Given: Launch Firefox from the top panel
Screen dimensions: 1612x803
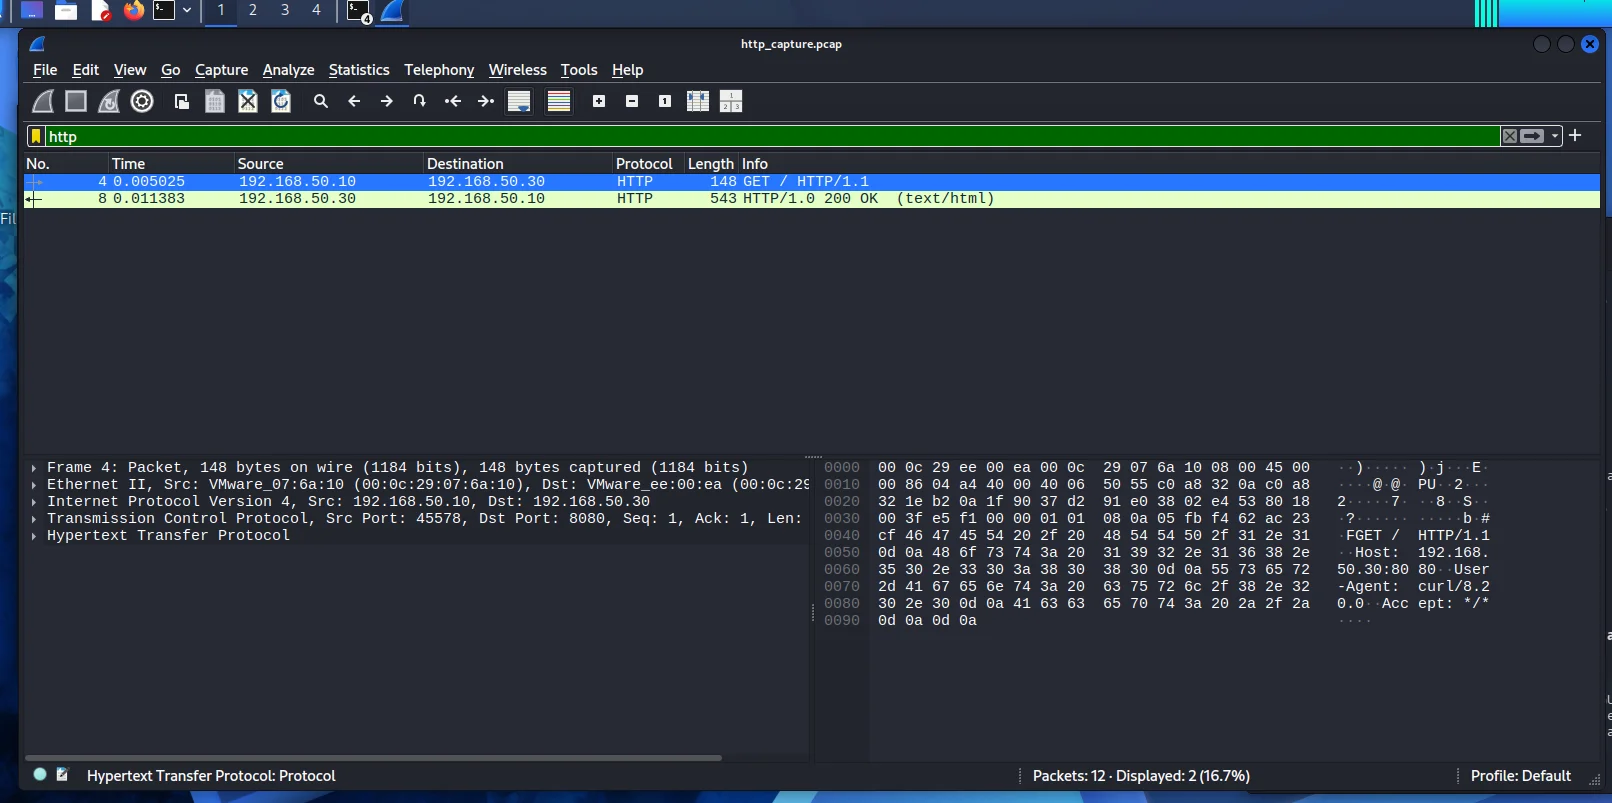Looking at the screenshot, I should pos(133,10).
